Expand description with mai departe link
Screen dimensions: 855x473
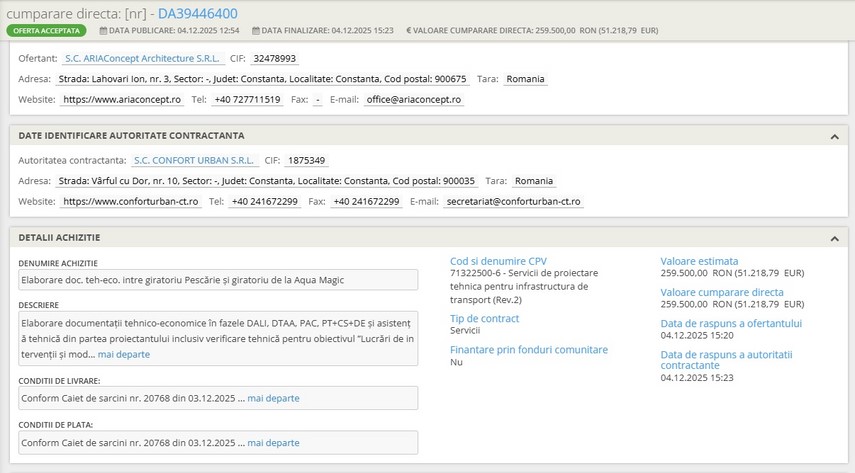click(124, 354)
